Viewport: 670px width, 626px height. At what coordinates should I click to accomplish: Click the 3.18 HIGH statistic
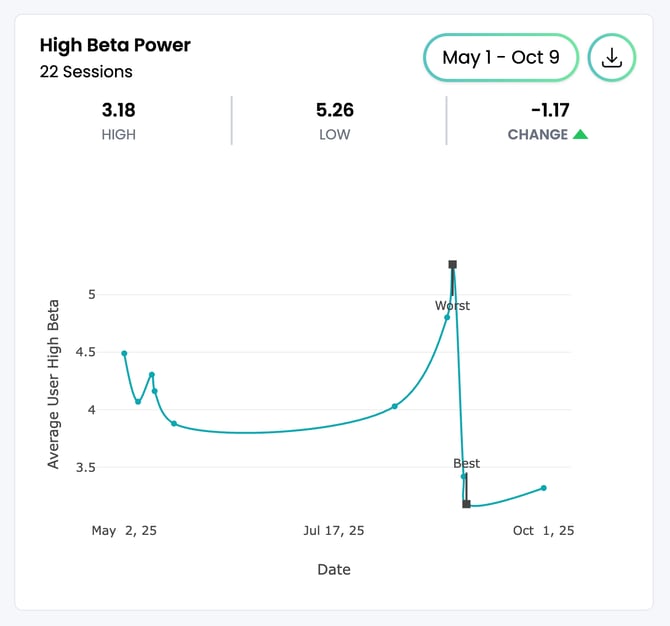118,109
